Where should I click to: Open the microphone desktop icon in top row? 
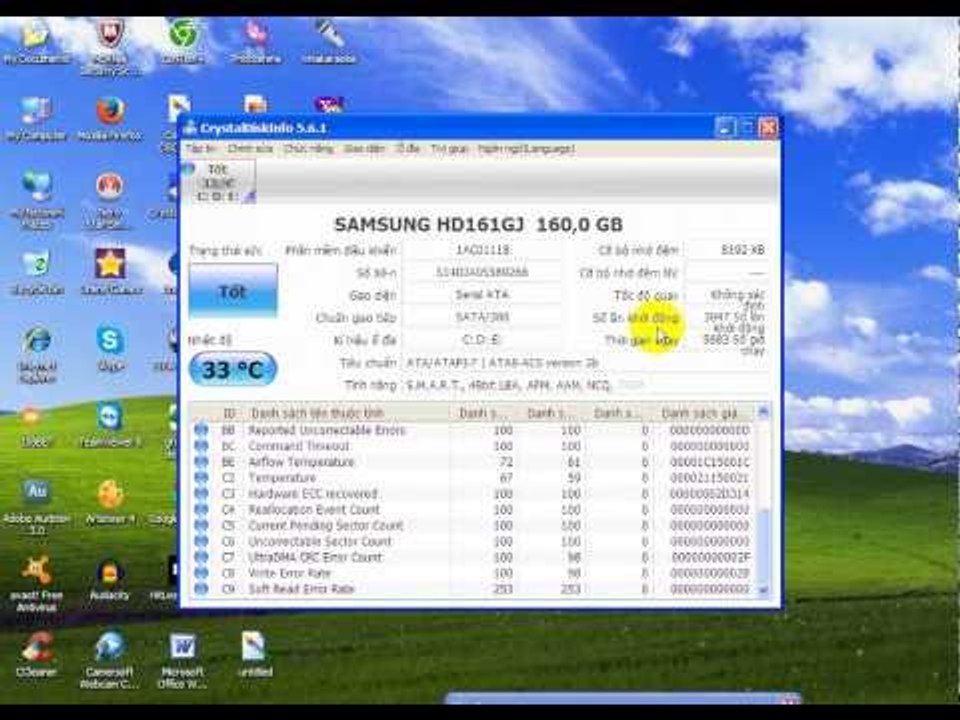329,41
